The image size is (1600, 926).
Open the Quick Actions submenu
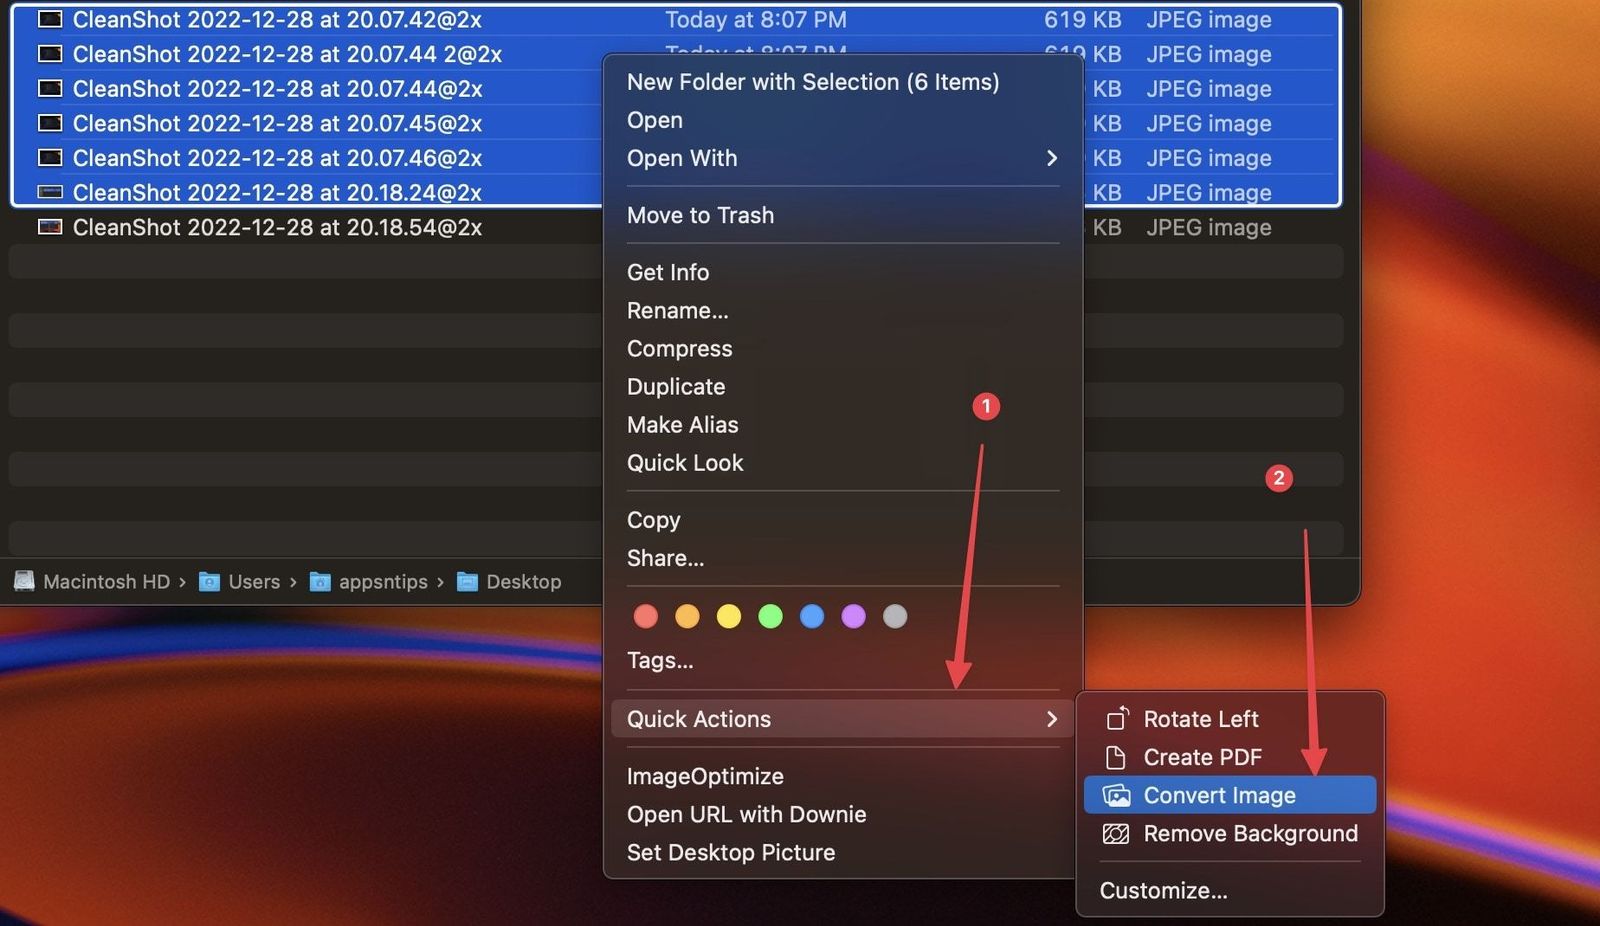(x=698, y=718)
